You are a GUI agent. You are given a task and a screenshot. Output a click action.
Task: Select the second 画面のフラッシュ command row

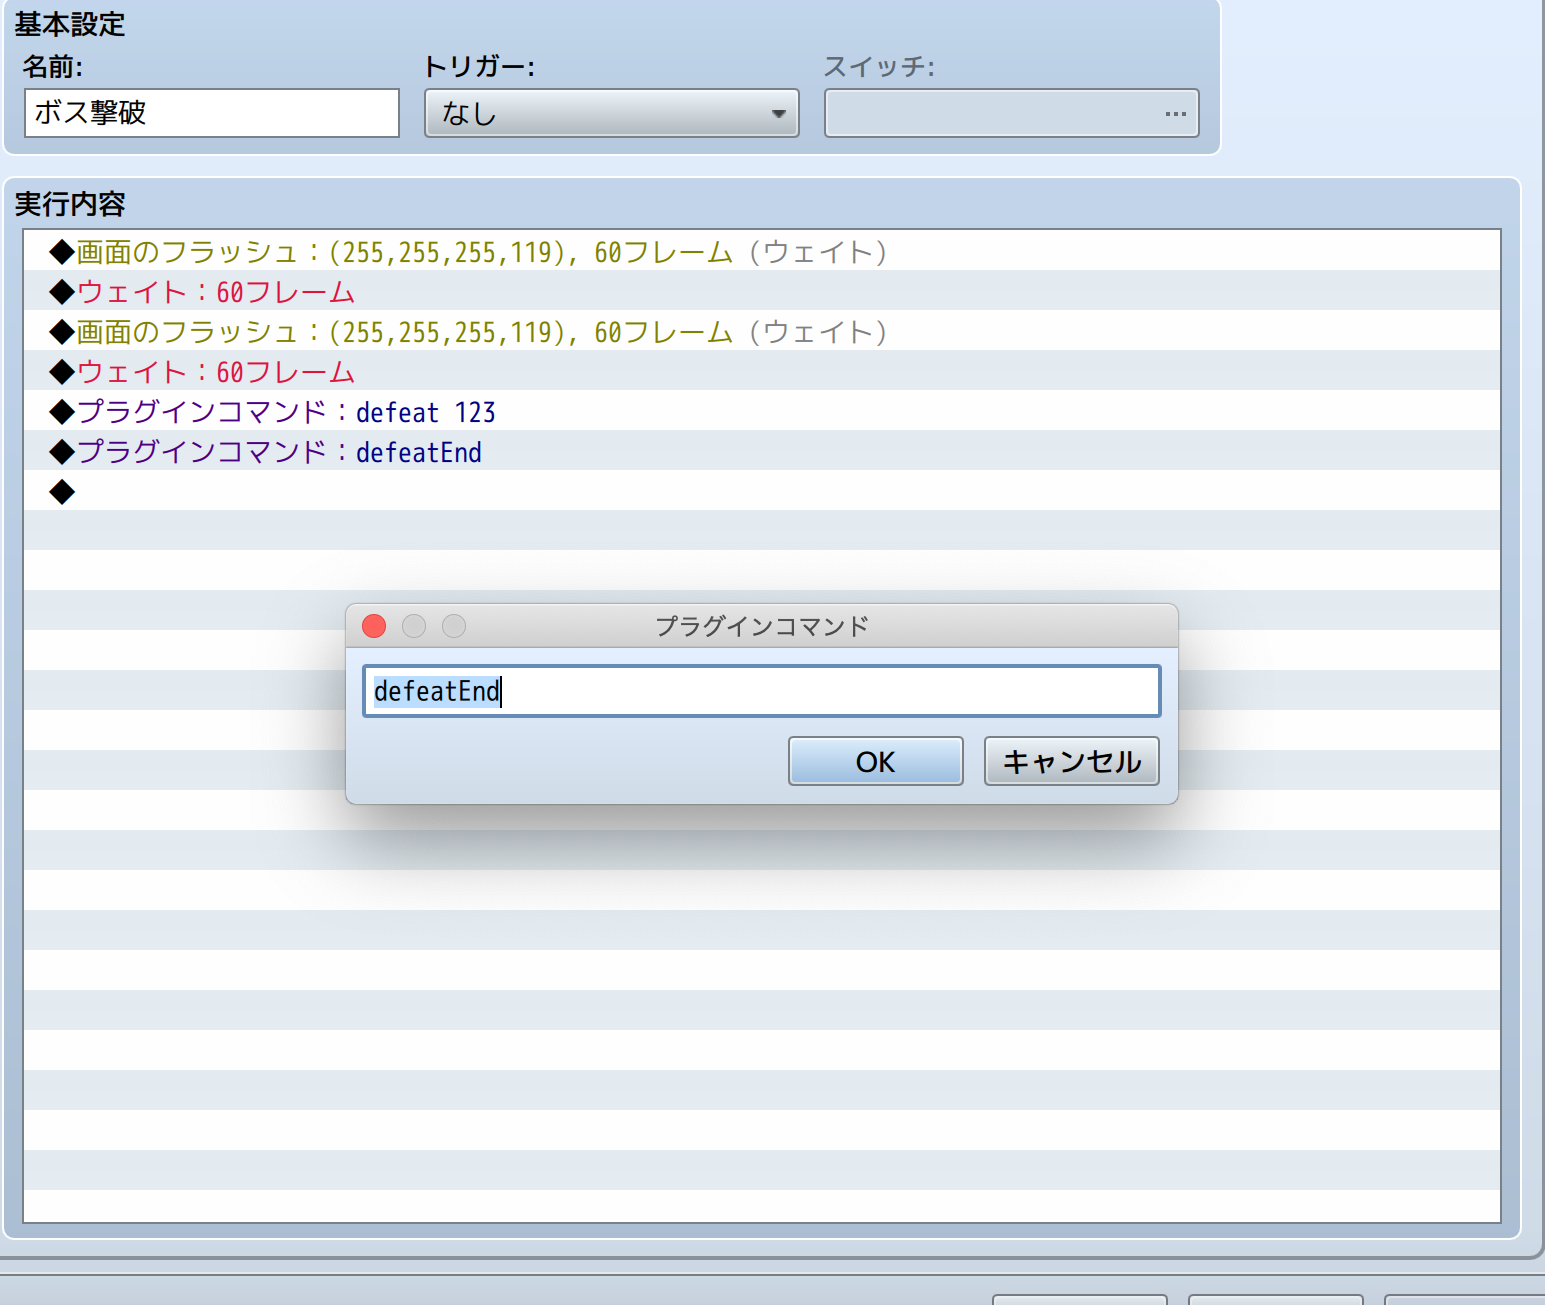point(480,332)
